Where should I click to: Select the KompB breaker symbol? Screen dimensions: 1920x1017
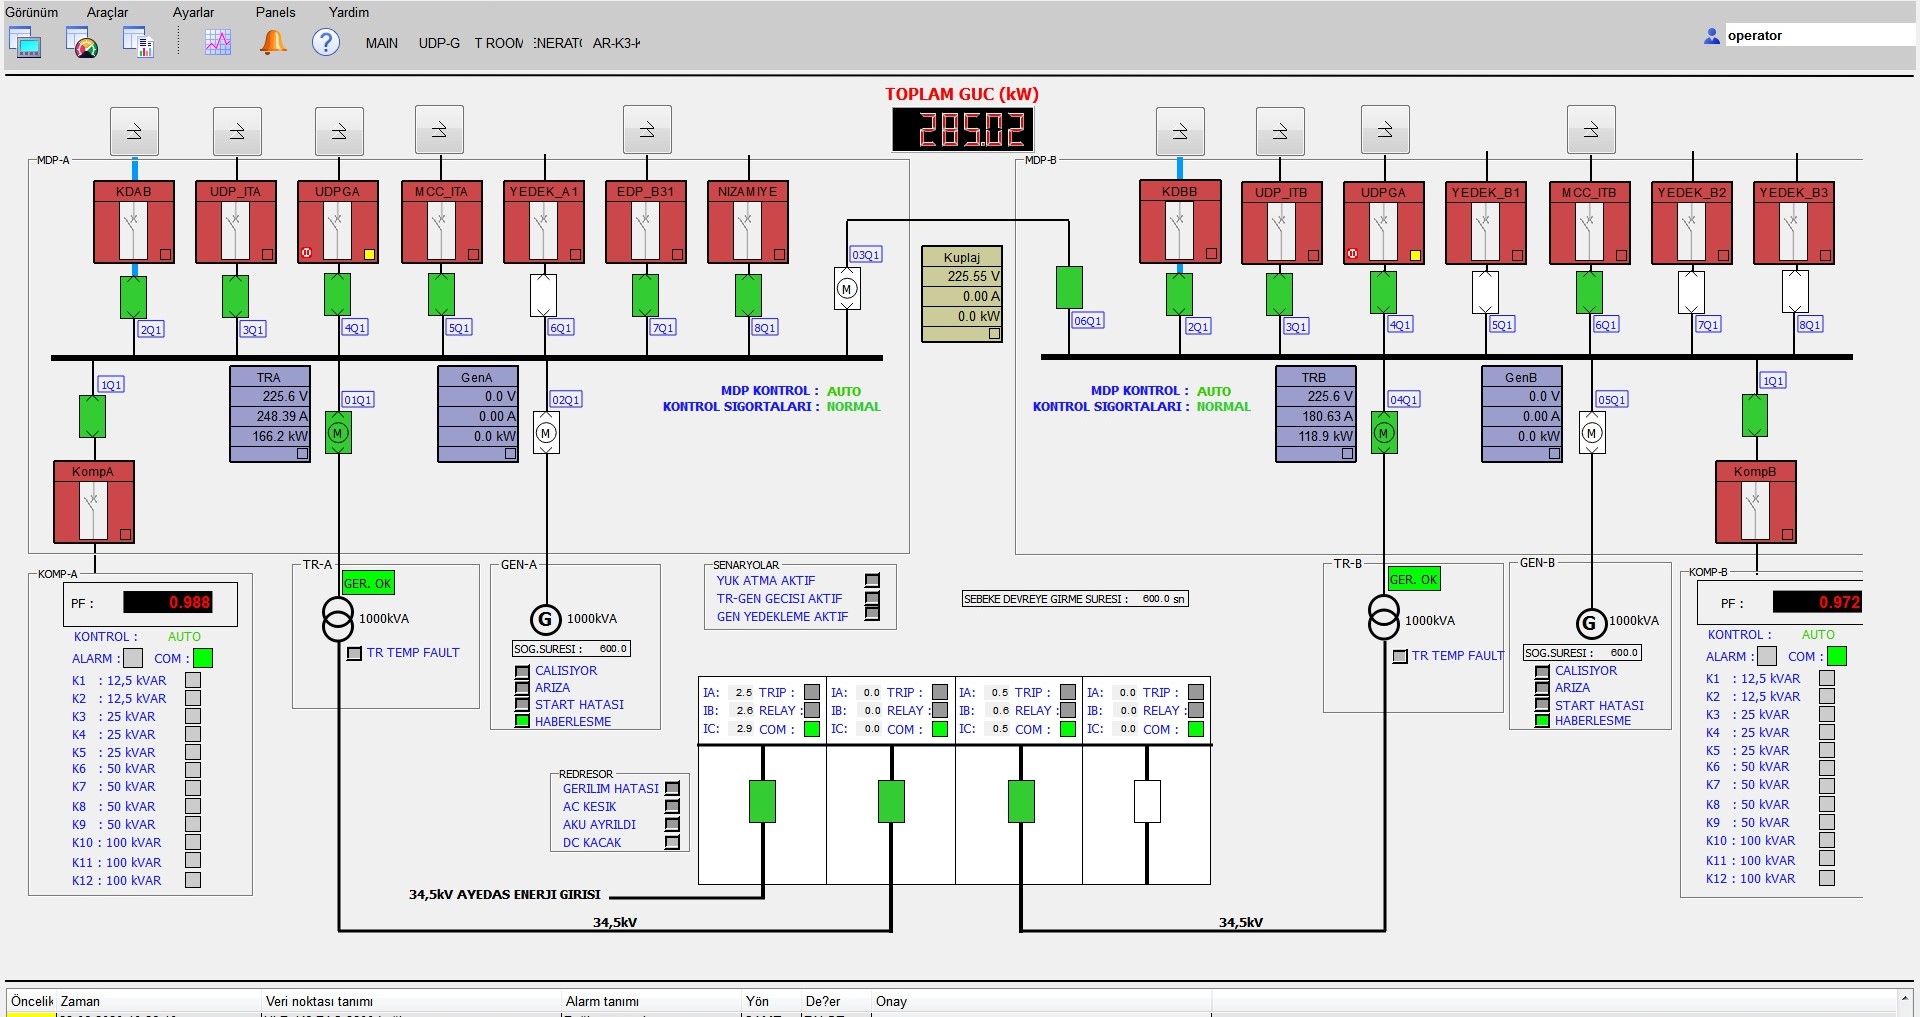(x=1755, y=510)
